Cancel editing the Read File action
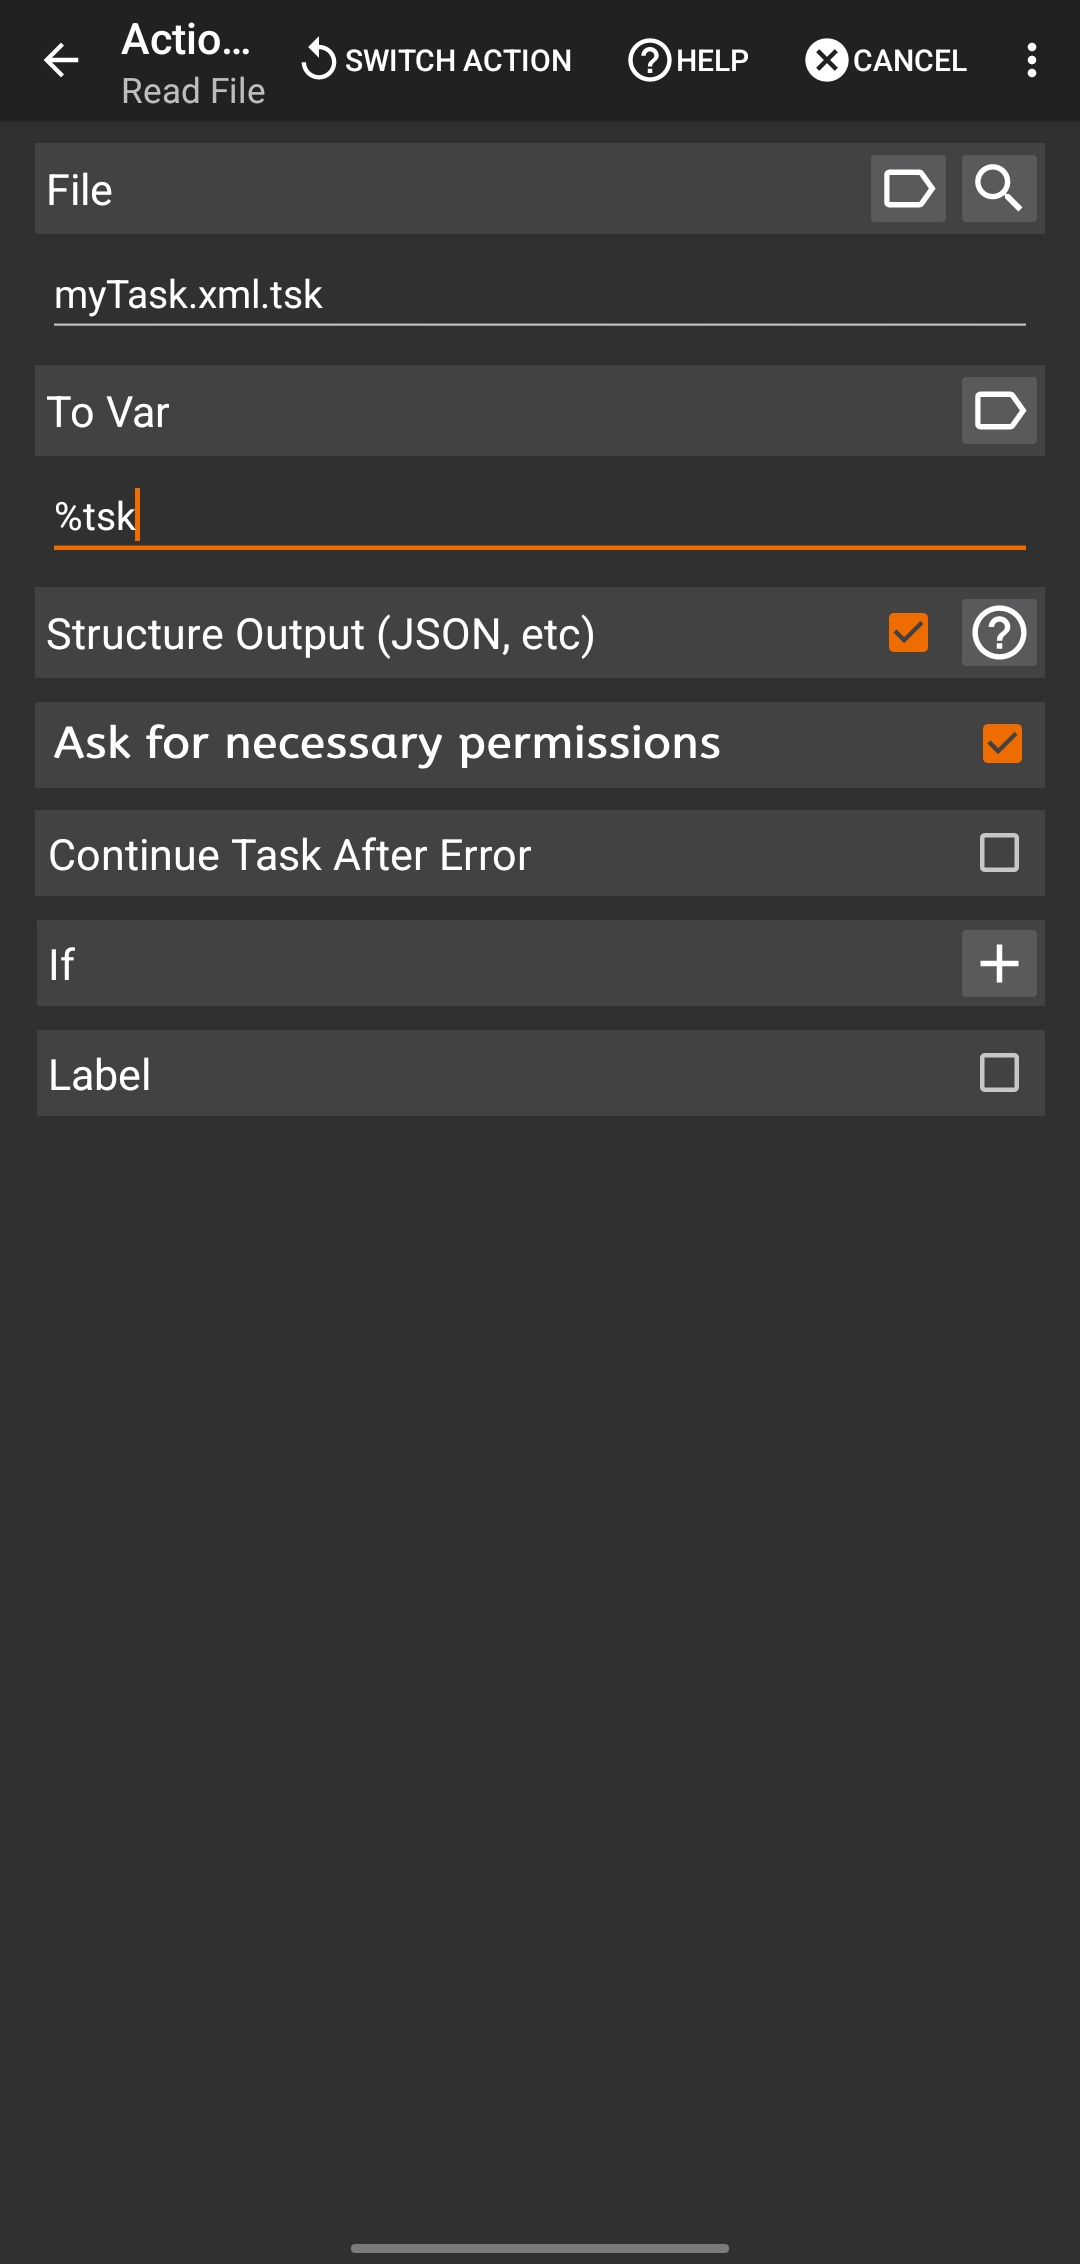The image size is (1080, 2264). pyautogui.click(x=886, y=61)
